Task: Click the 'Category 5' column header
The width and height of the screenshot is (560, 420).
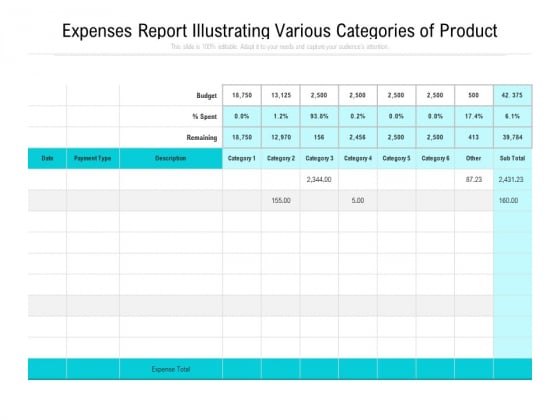Action: pyautogui.click(x=396, y=158)
